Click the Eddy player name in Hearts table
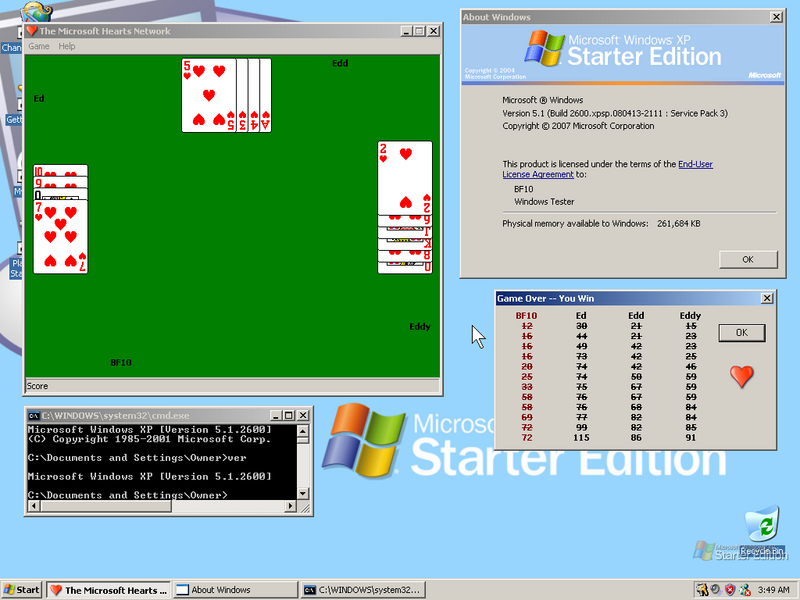 [x=420, y=327]
